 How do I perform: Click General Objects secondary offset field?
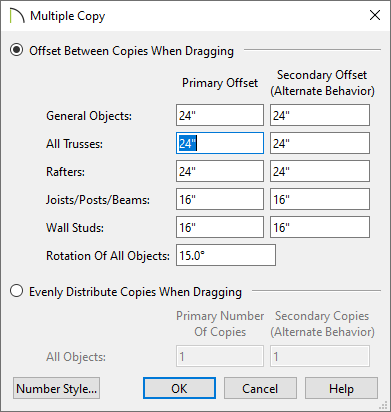point(320,115)
